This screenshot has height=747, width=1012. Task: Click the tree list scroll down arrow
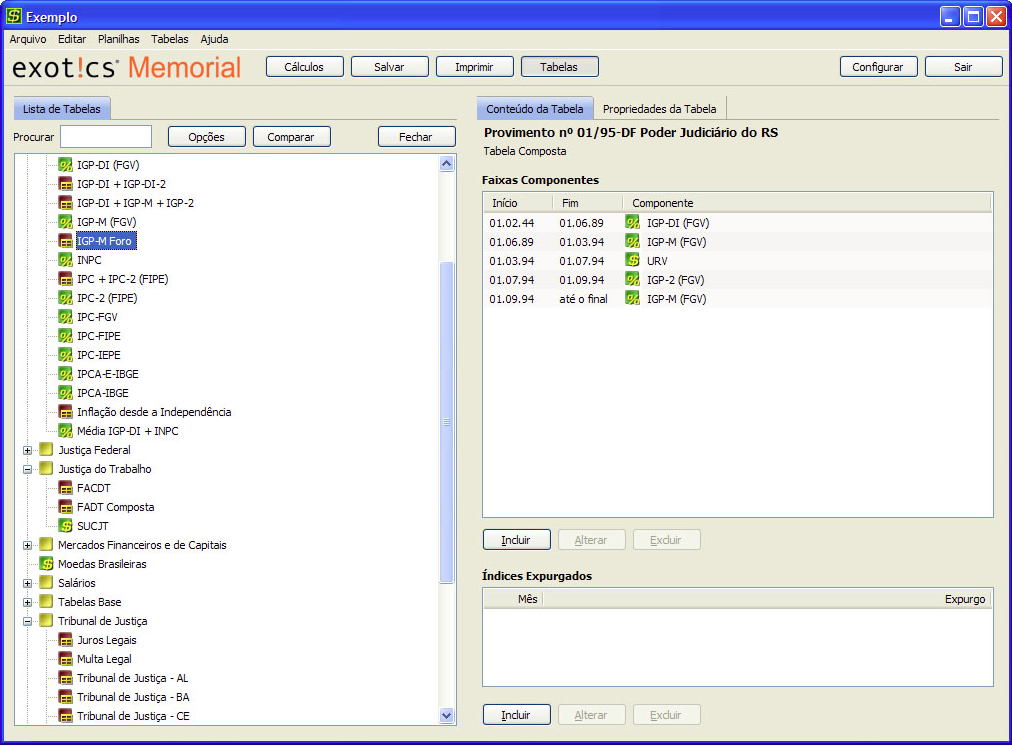coord(447,716)
